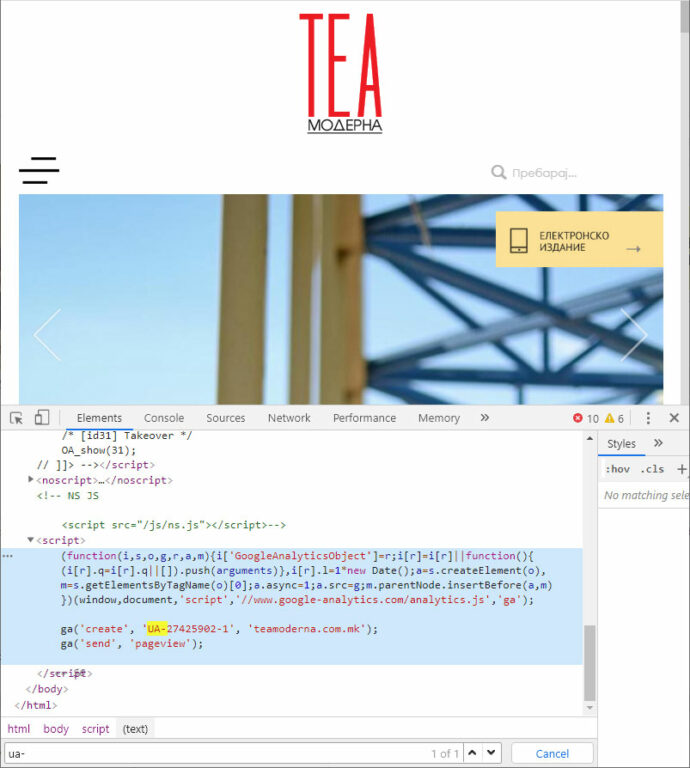Expand the noscript node
This screenshot has width=690, height=768.
pos(31,480)
